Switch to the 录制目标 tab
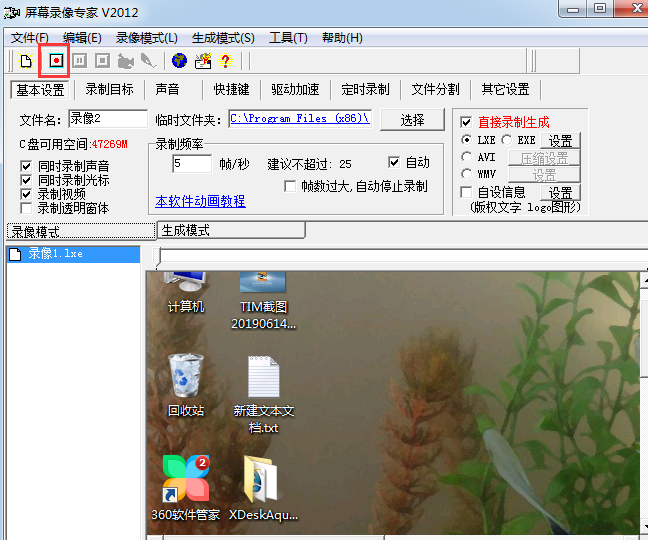The image size is (648, 540). [x=110, y=90]
